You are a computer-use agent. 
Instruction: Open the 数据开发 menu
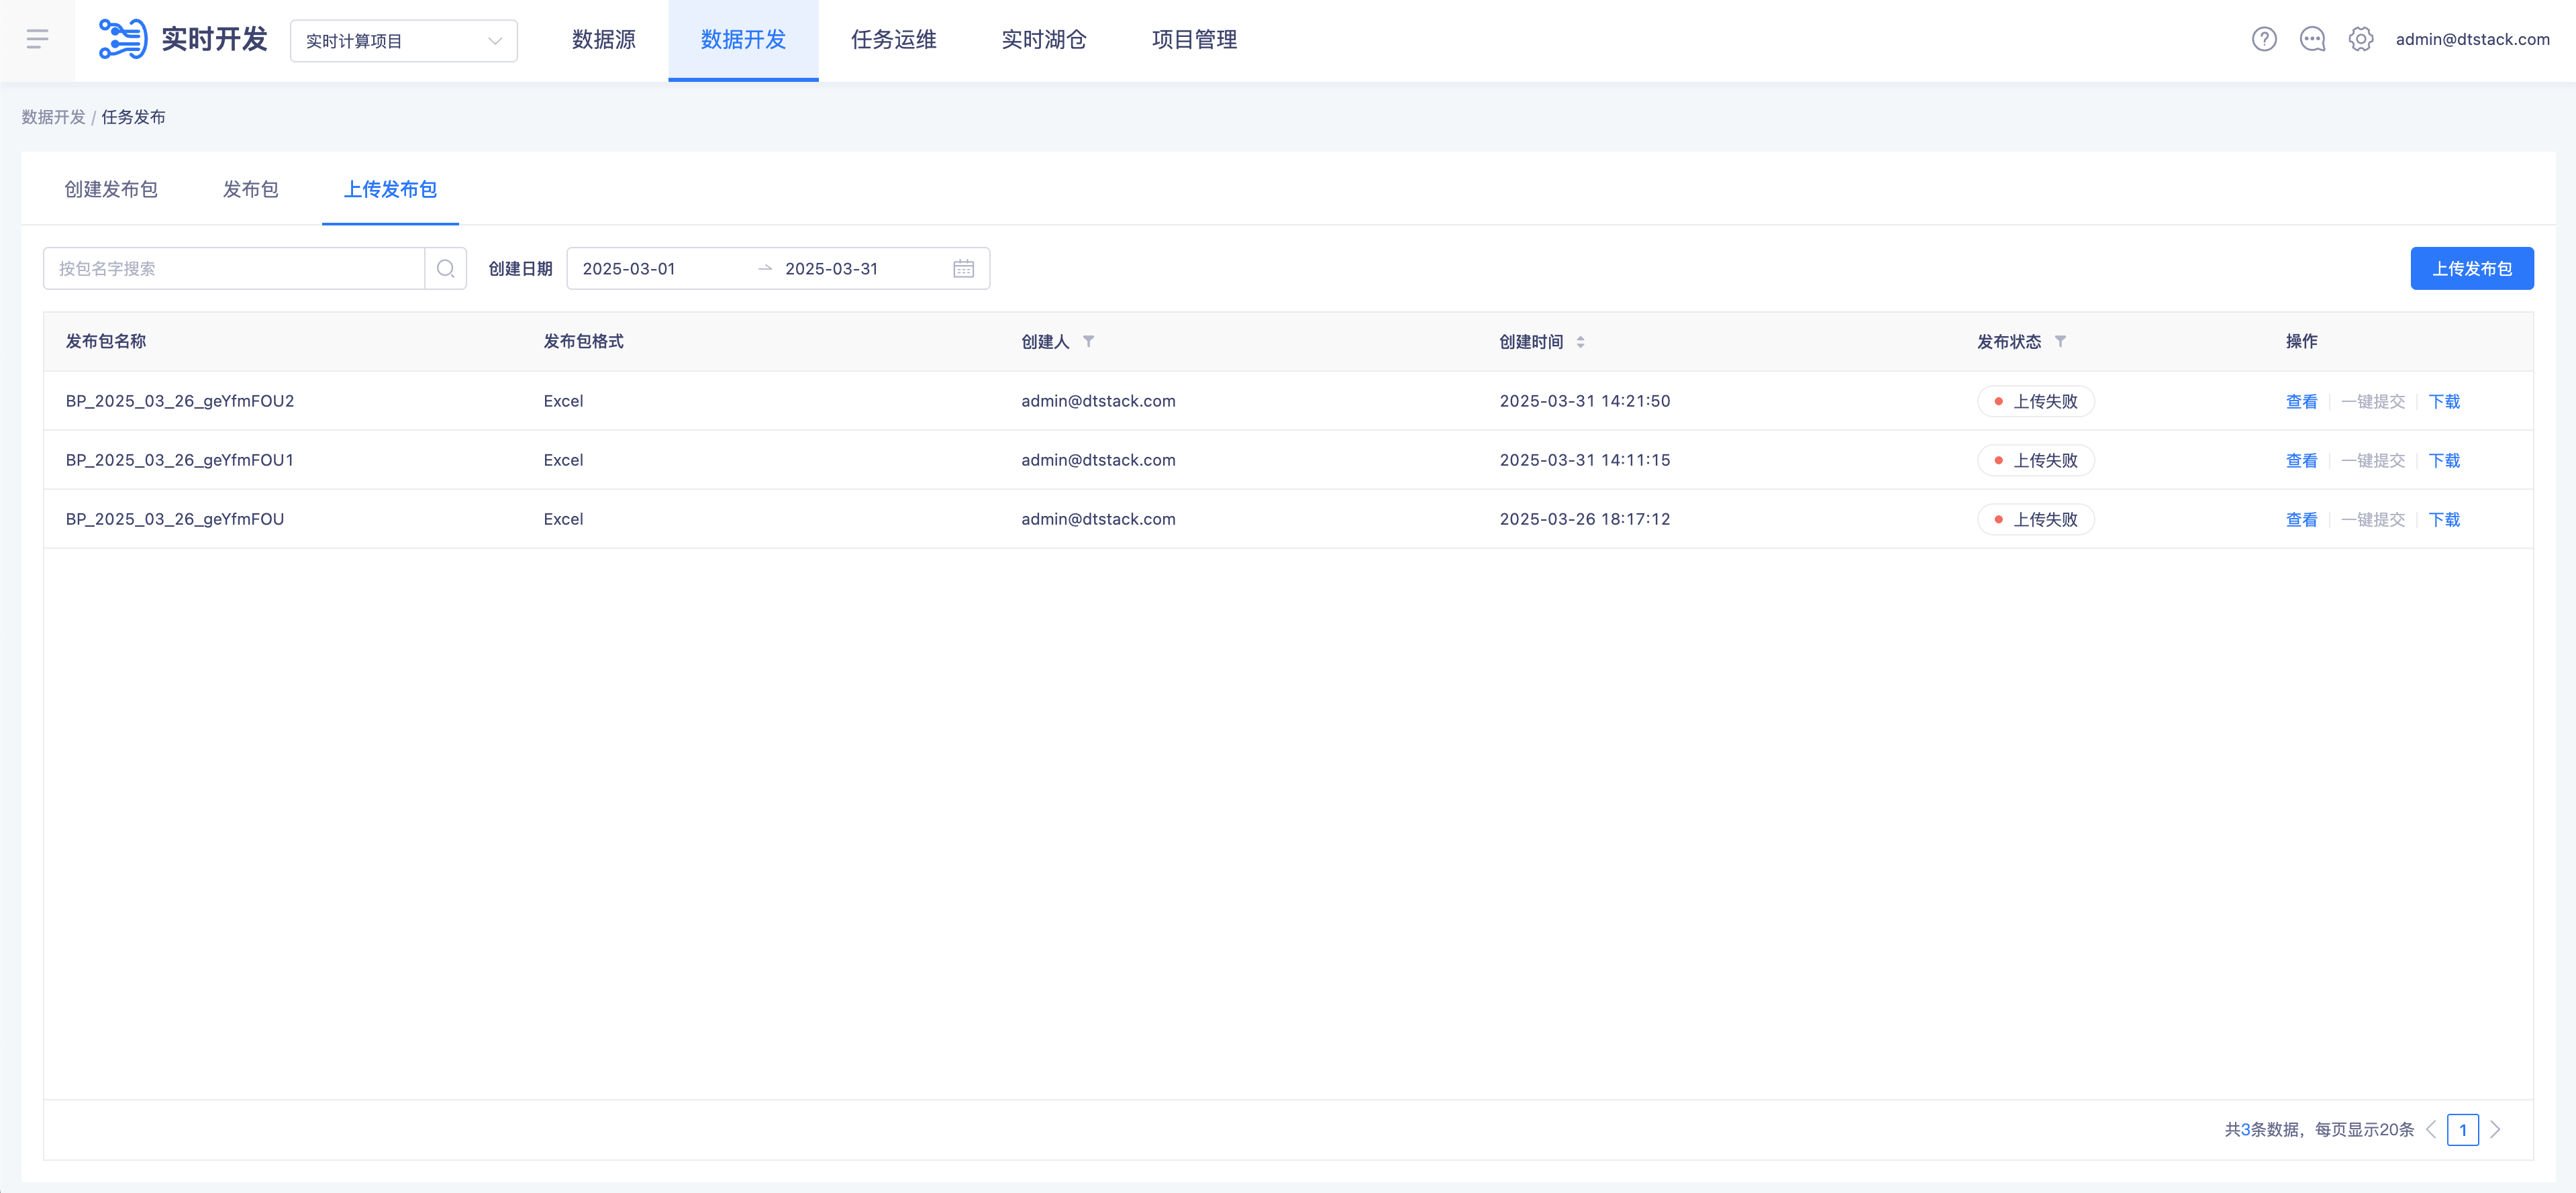tap(743, 40)
